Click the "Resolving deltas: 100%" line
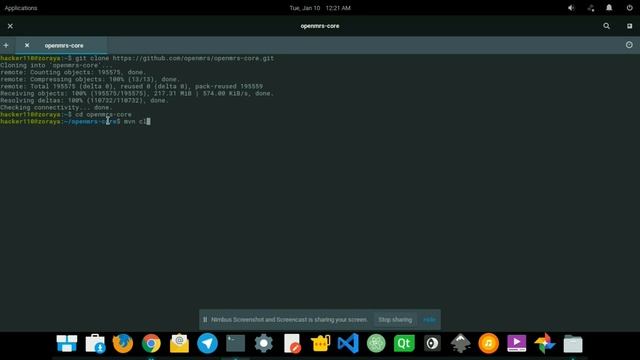This screenshot has width=640, height=360. (84, 100)
